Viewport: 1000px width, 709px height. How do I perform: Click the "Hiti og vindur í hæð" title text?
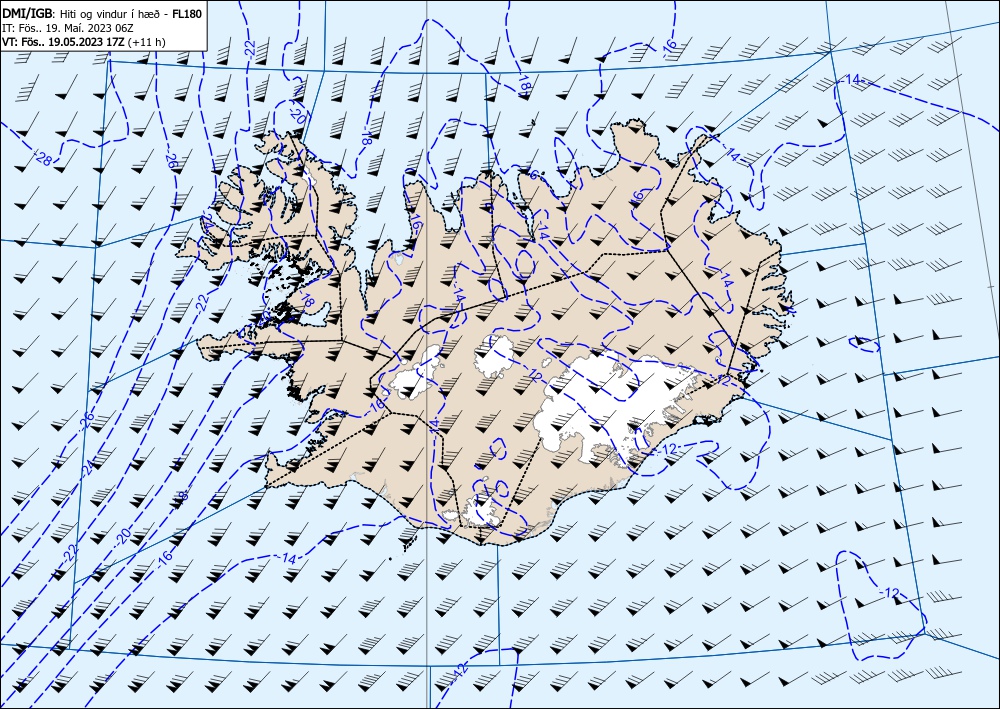(112, 13)
